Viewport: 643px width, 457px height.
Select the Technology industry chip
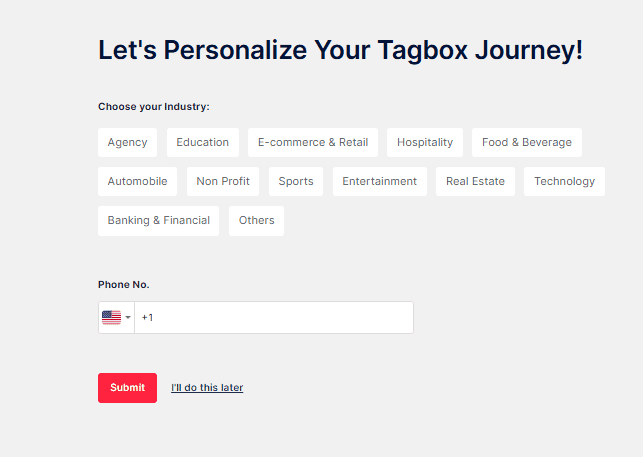tap(564, 181)
